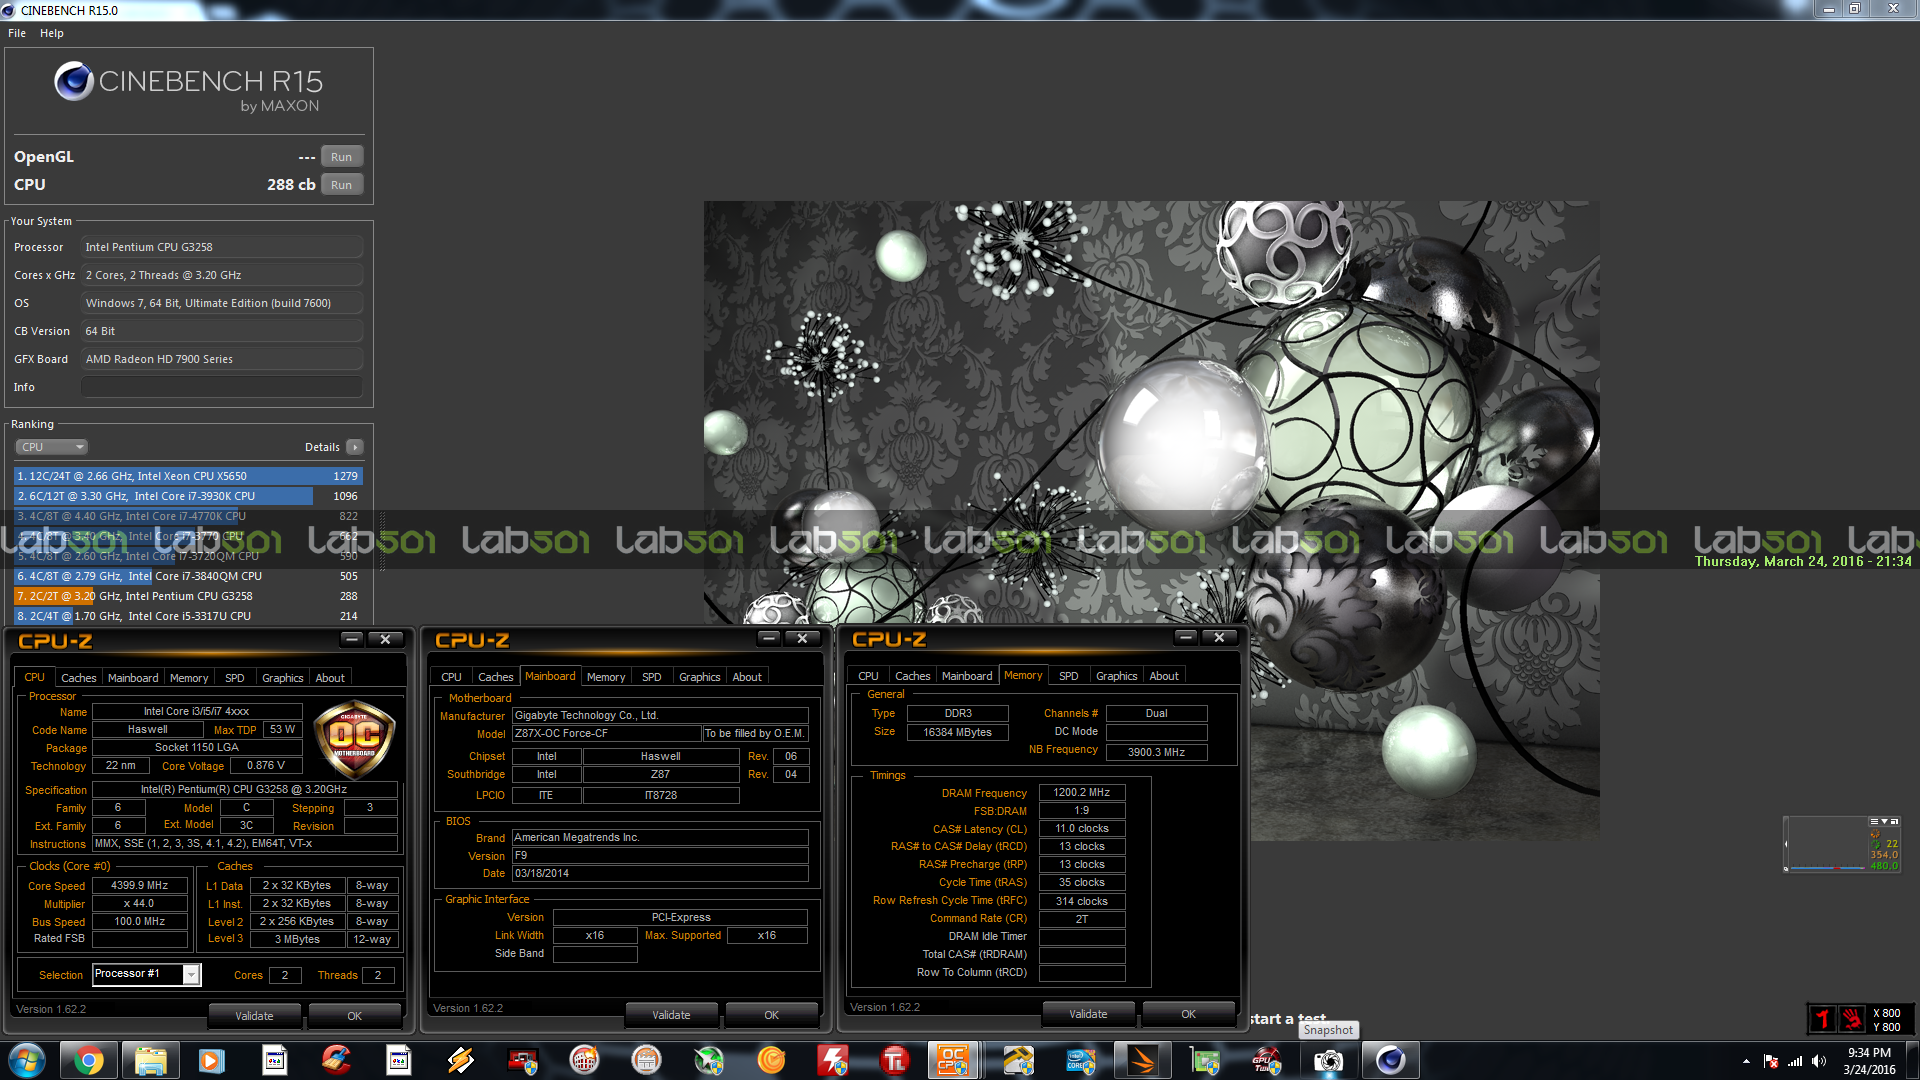The width and height of the screenshot is (1920, 1080).
Task: Run the OpenGL benchmark
Action: pyautogui.click(x=341, y=157)
